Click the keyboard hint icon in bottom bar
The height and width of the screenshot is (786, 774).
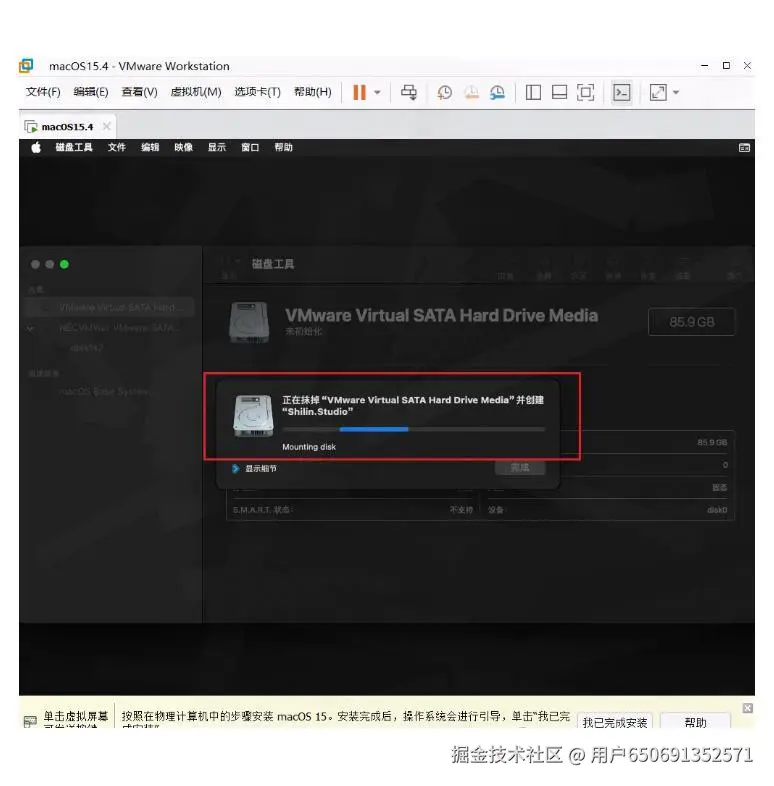pos(30,721)
